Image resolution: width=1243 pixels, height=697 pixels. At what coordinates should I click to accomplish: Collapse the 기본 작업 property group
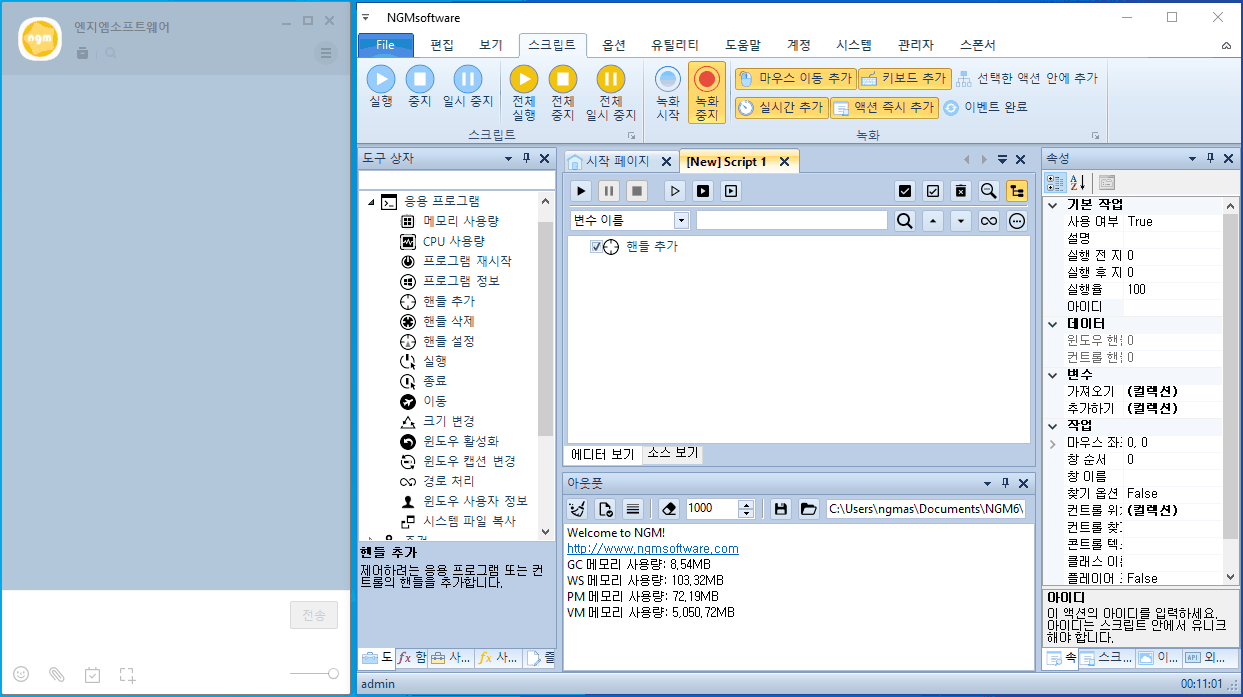[x=1053, y=204]
